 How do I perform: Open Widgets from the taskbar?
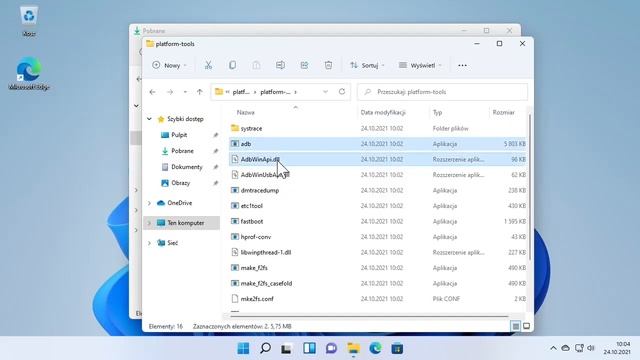309,348
